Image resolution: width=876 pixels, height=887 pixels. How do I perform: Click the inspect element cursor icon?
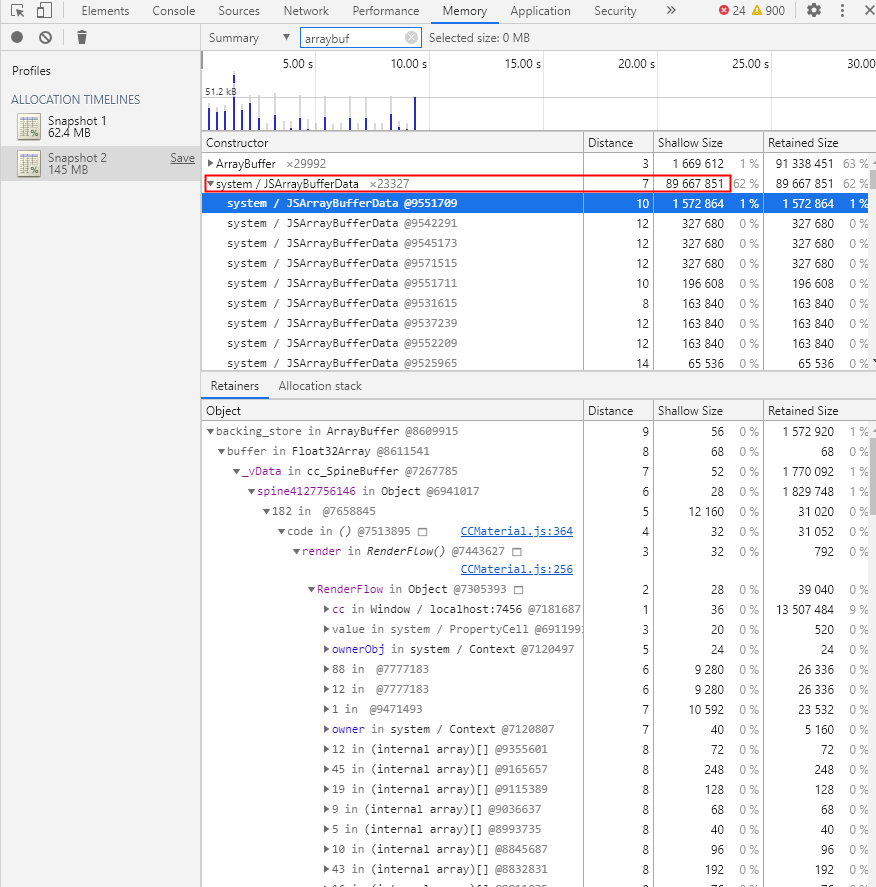(17, 11)
